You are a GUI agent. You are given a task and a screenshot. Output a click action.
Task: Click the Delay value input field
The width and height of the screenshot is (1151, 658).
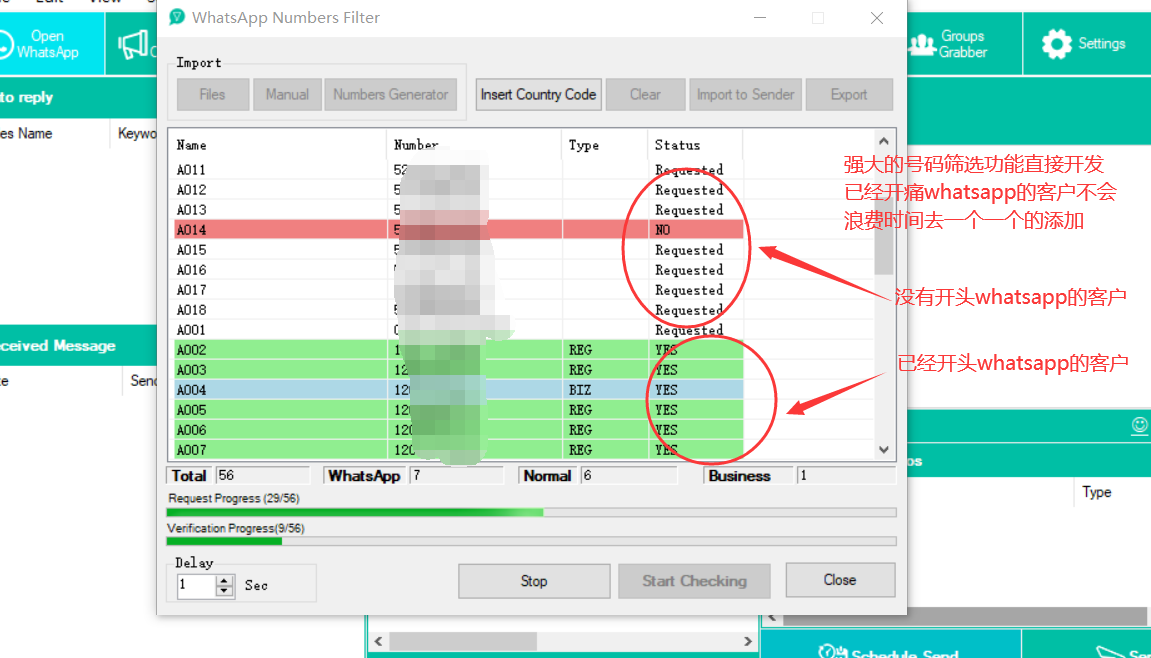click(x=197, y=585)
